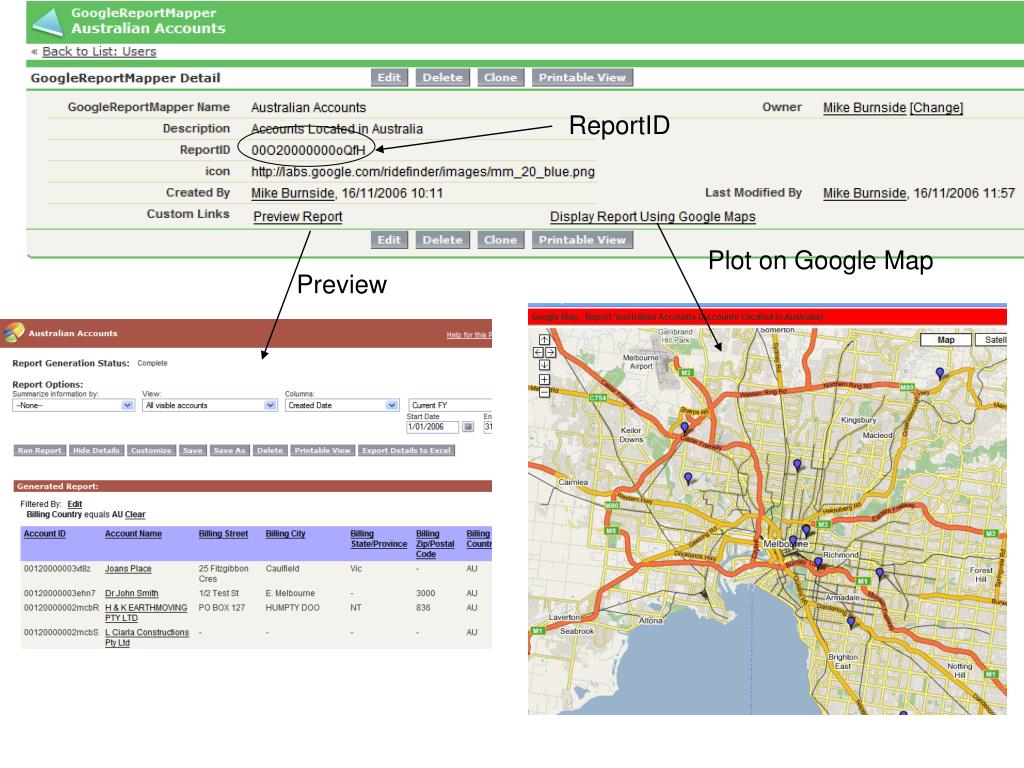Open Mike Burnside link in Last Modified By
This screenshot has height=768, width=1024.
[865, 193]
